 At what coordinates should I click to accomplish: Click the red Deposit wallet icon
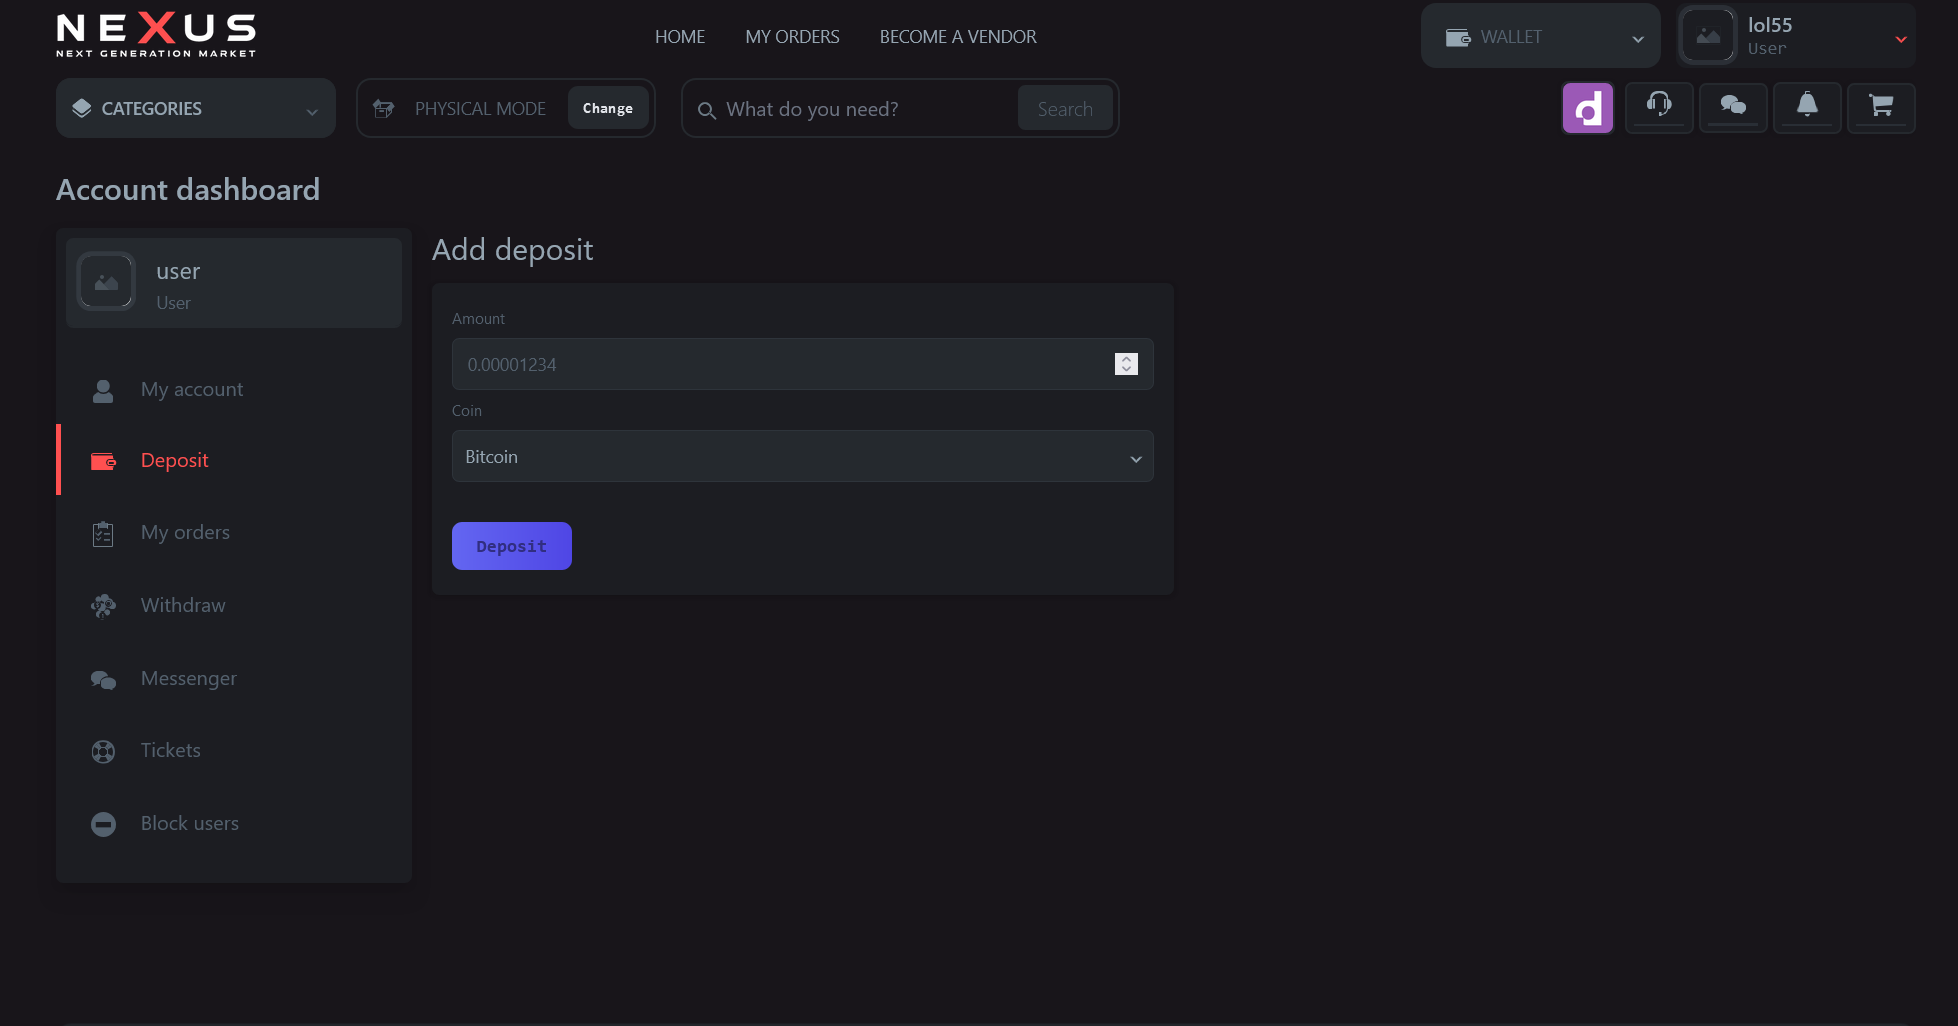pos(103,461)
